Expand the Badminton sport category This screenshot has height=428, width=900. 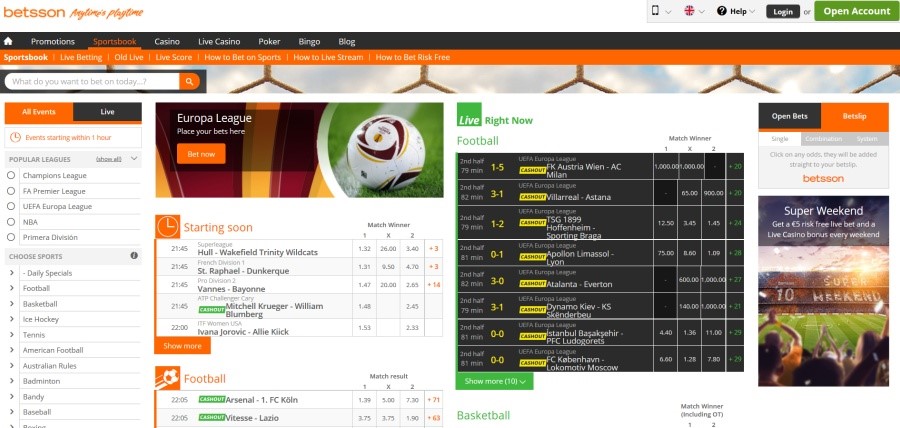click(x=11, y=381)
